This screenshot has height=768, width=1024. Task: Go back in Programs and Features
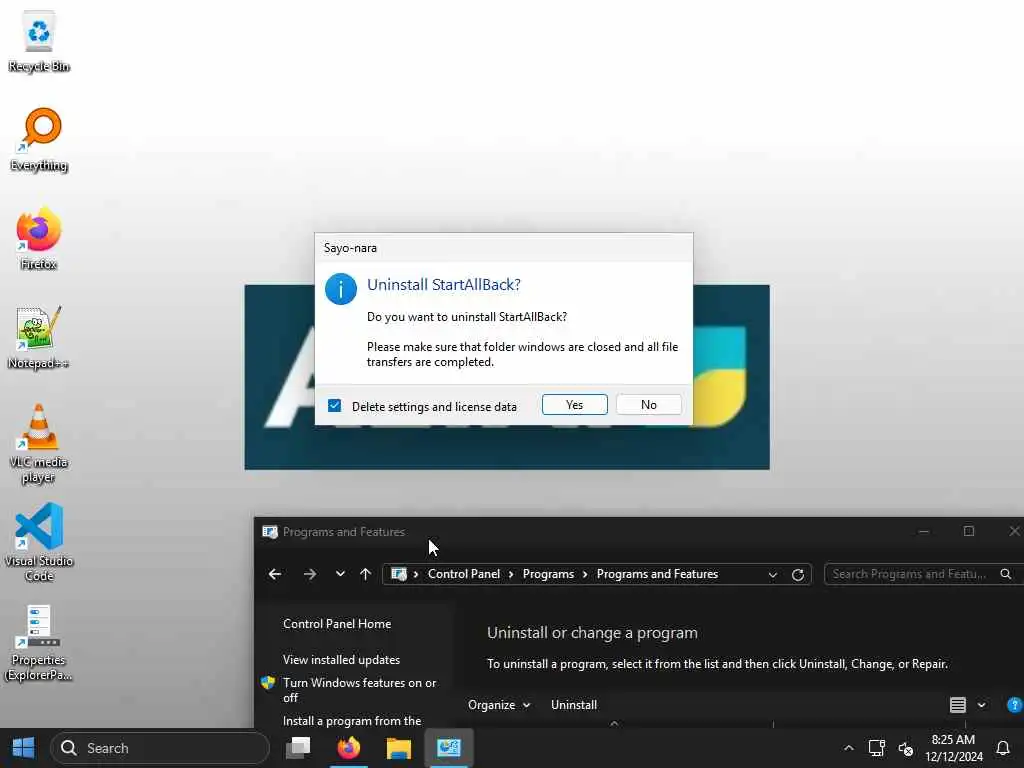275,574
